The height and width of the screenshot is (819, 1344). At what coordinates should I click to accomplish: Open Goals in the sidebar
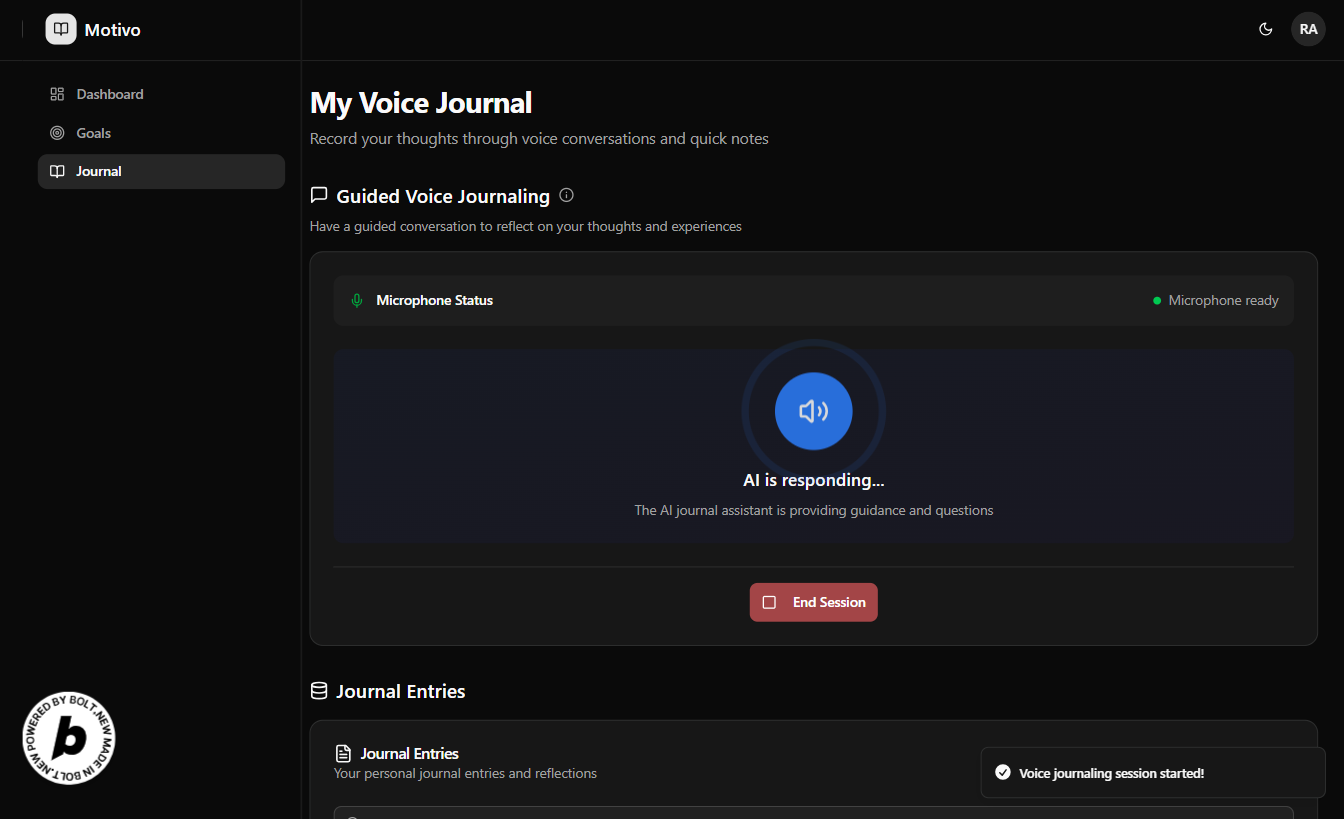[161, 133]
